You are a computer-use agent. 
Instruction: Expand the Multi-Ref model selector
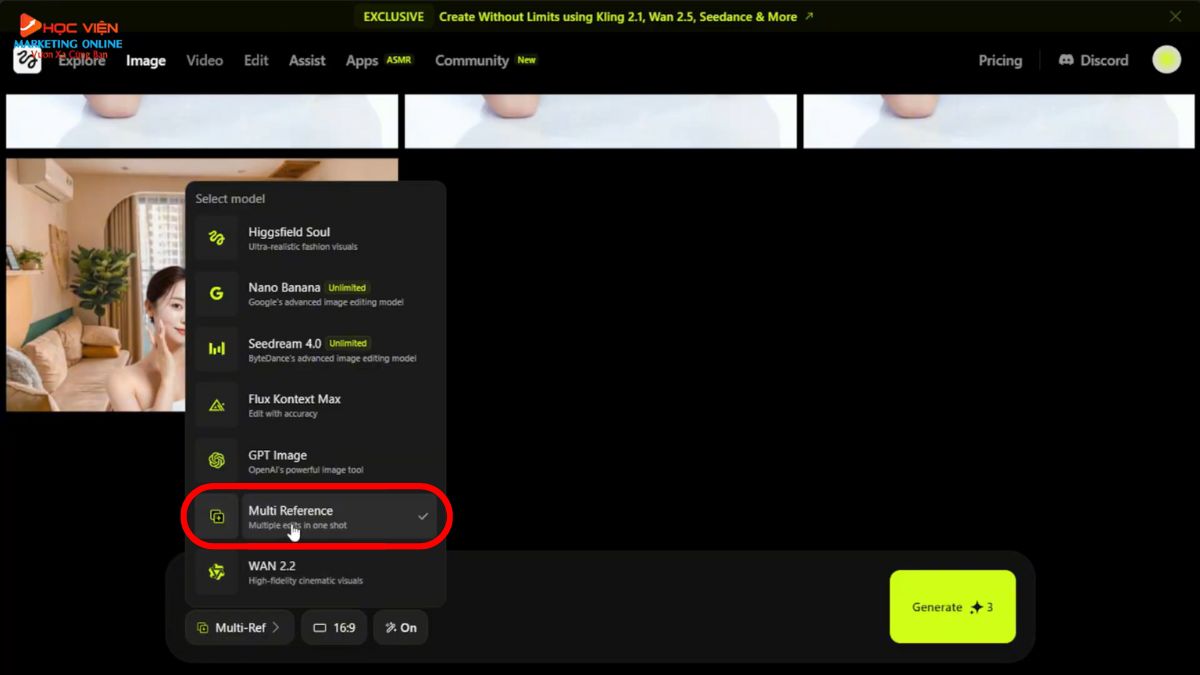239,628
